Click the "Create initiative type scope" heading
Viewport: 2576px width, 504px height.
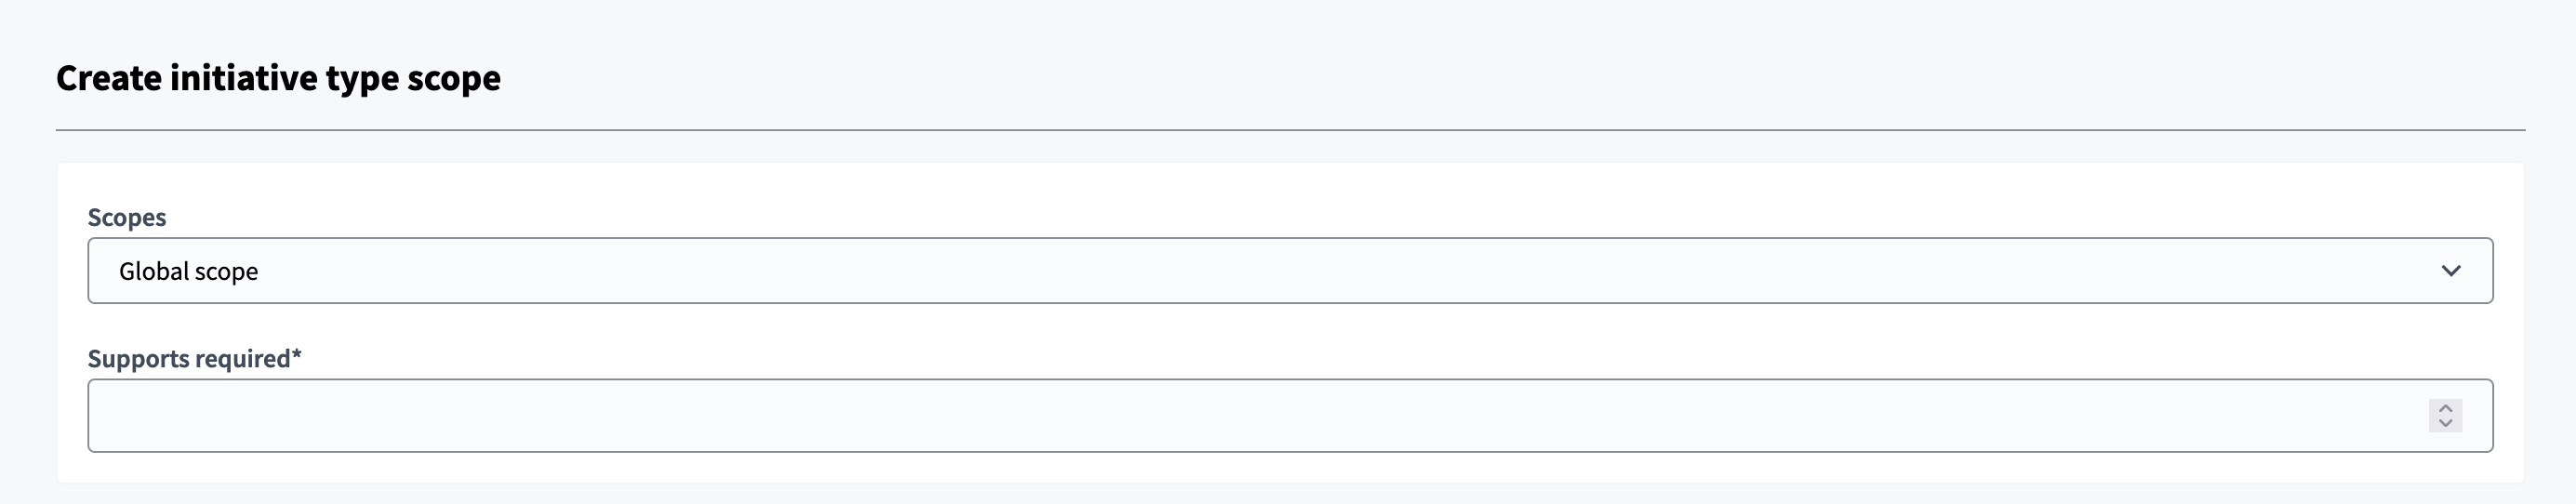pos(278,78)
